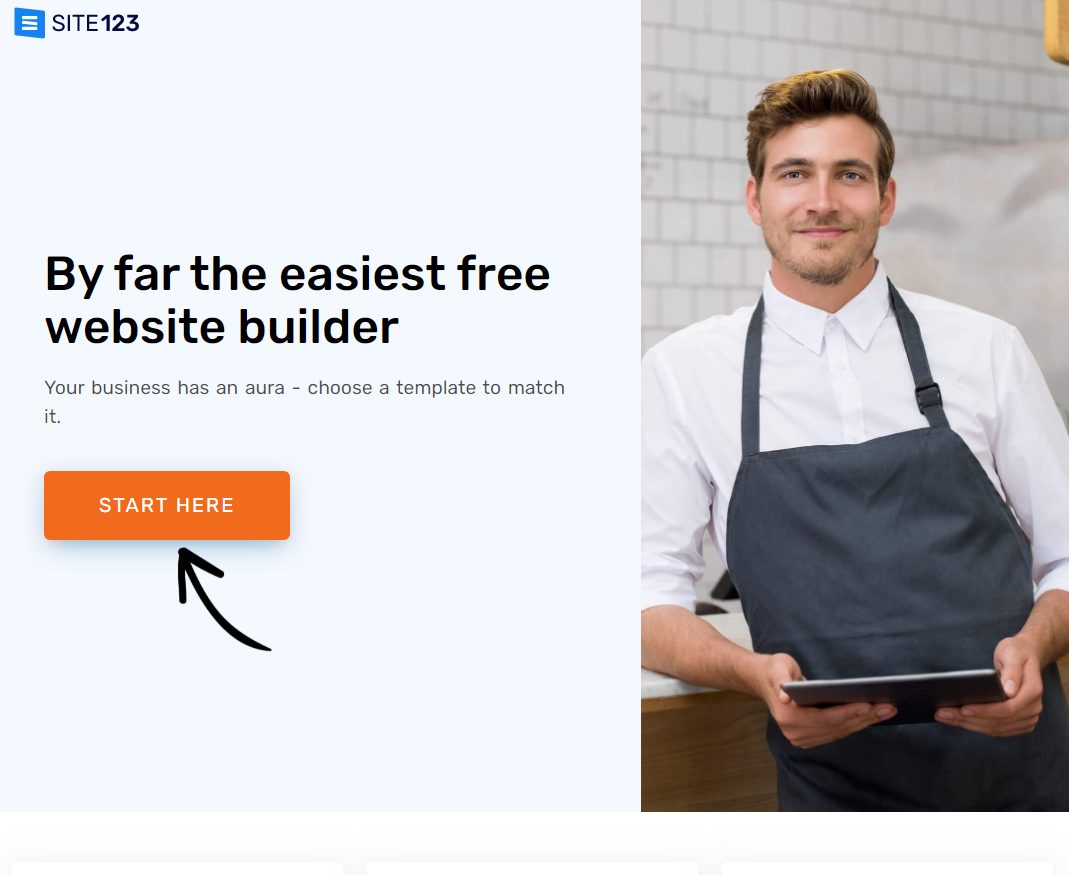Click the blue SITE123 logo icon
Image resolution: width=1069 pixels, height=875 pixels.
click(x=29, y=23)
